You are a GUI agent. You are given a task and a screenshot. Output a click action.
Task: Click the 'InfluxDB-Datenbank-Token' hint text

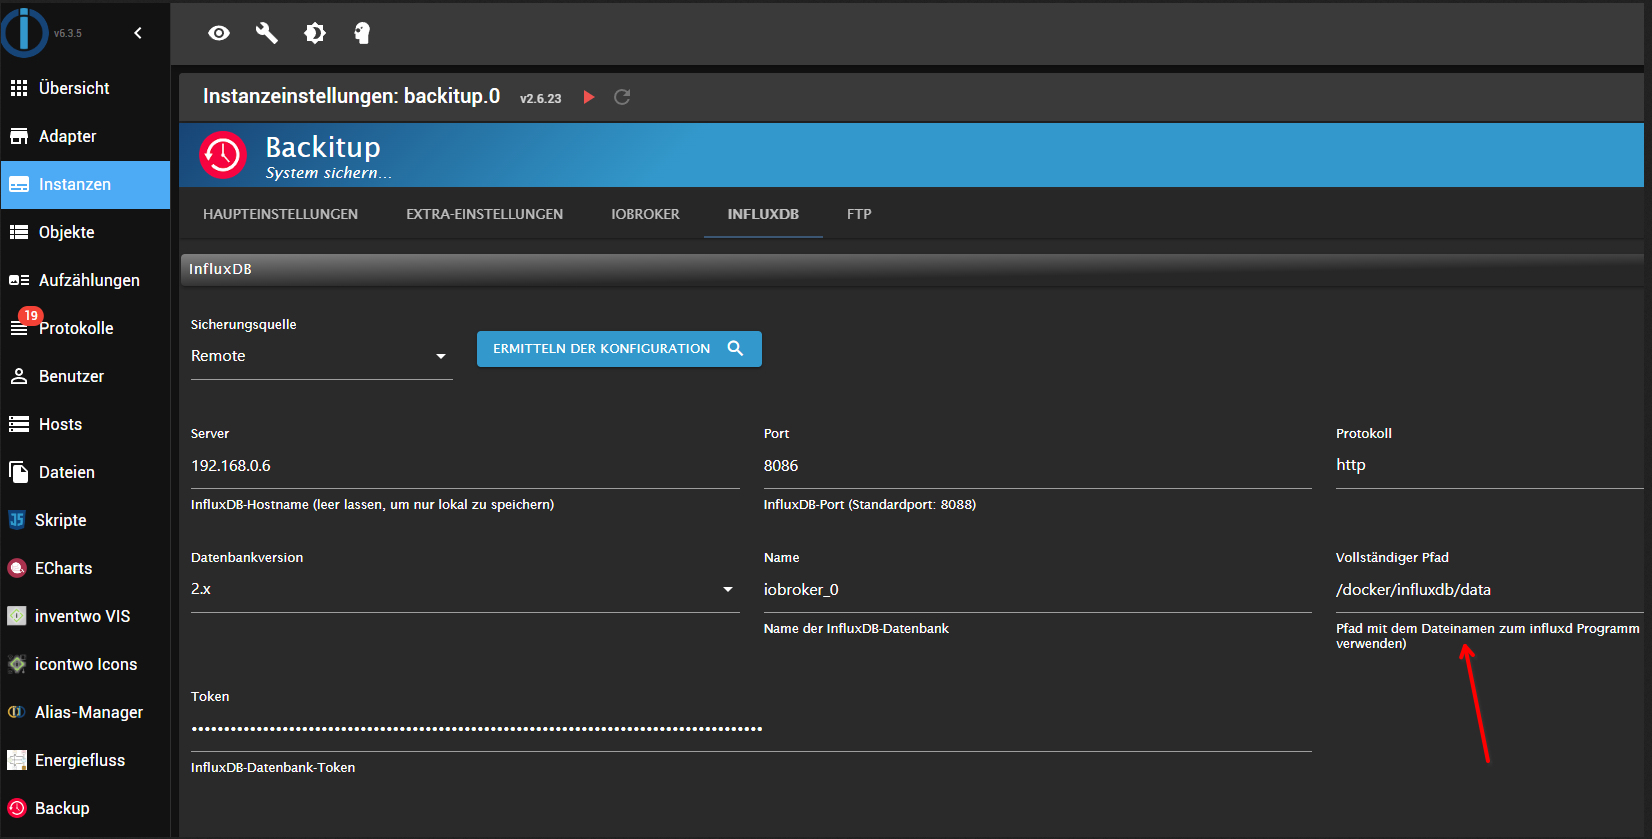click(273, 768)
